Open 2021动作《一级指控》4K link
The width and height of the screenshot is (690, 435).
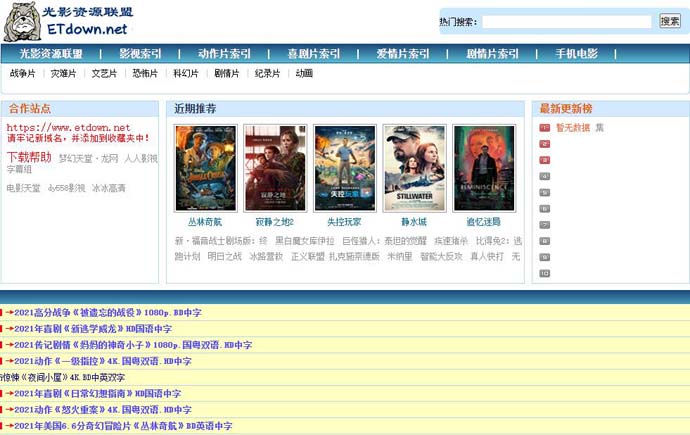pos(103,361)
